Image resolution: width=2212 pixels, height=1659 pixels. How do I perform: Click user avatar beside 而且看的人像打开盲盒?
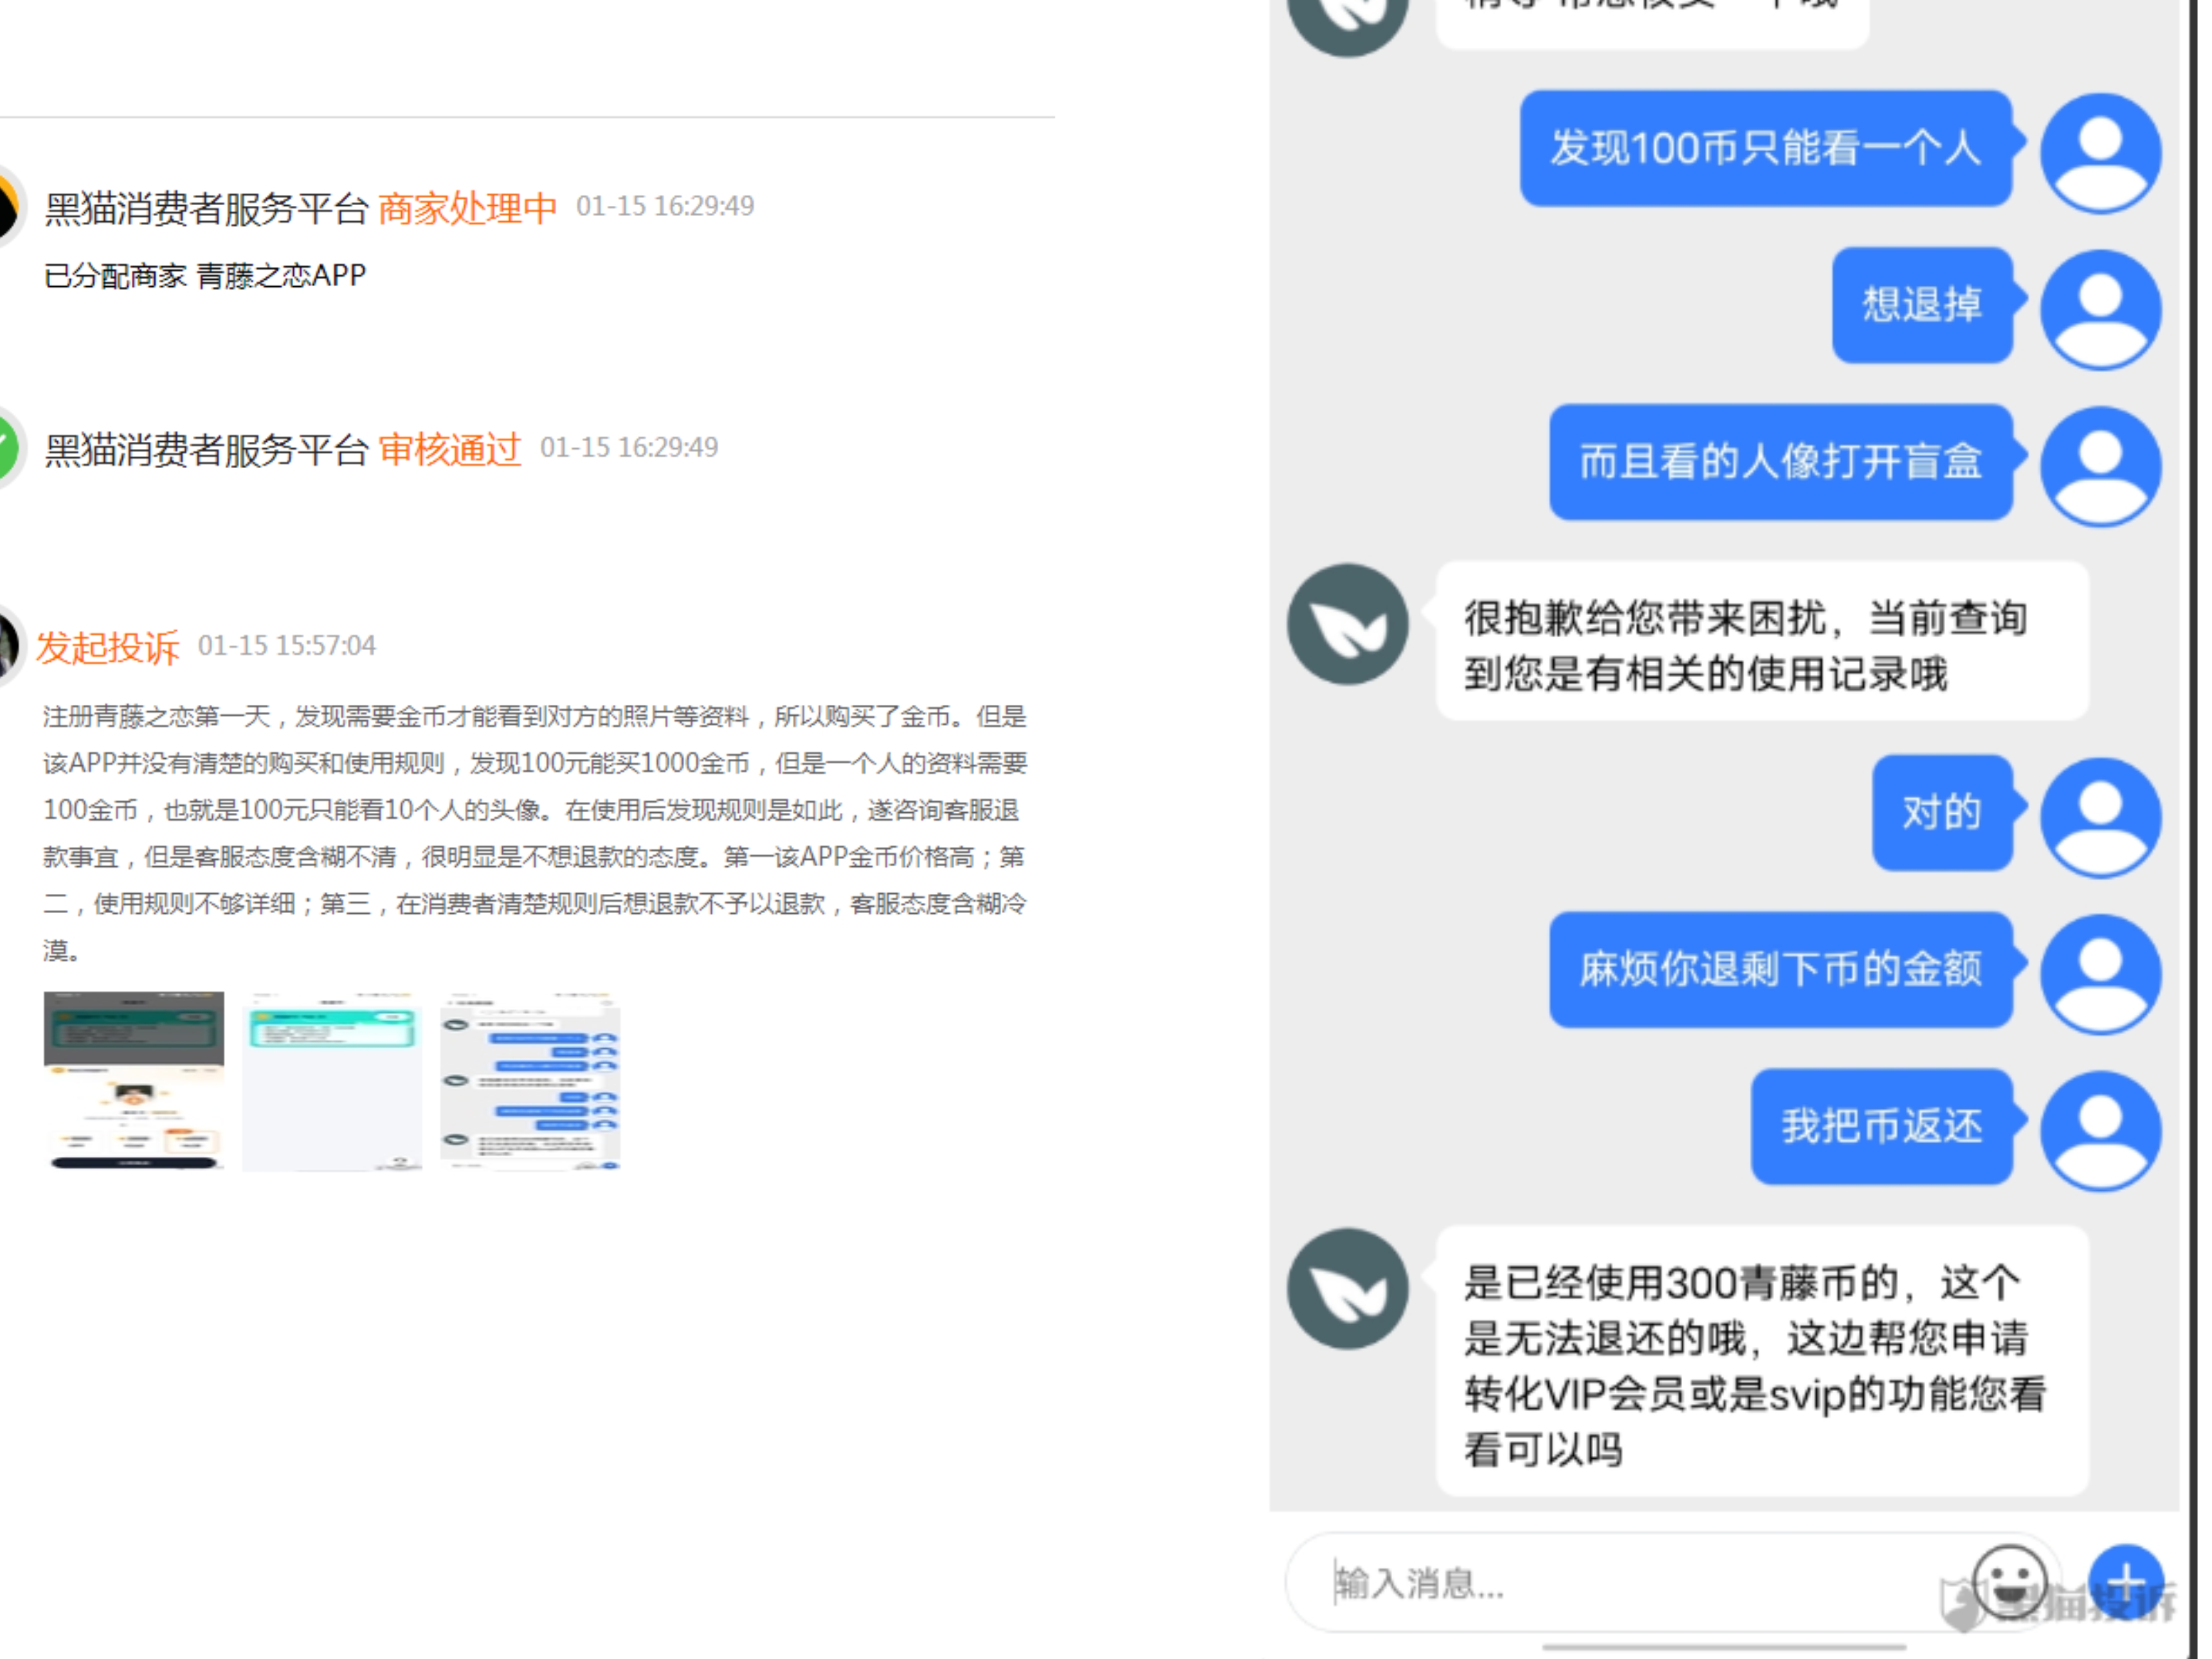[2100, 466]
